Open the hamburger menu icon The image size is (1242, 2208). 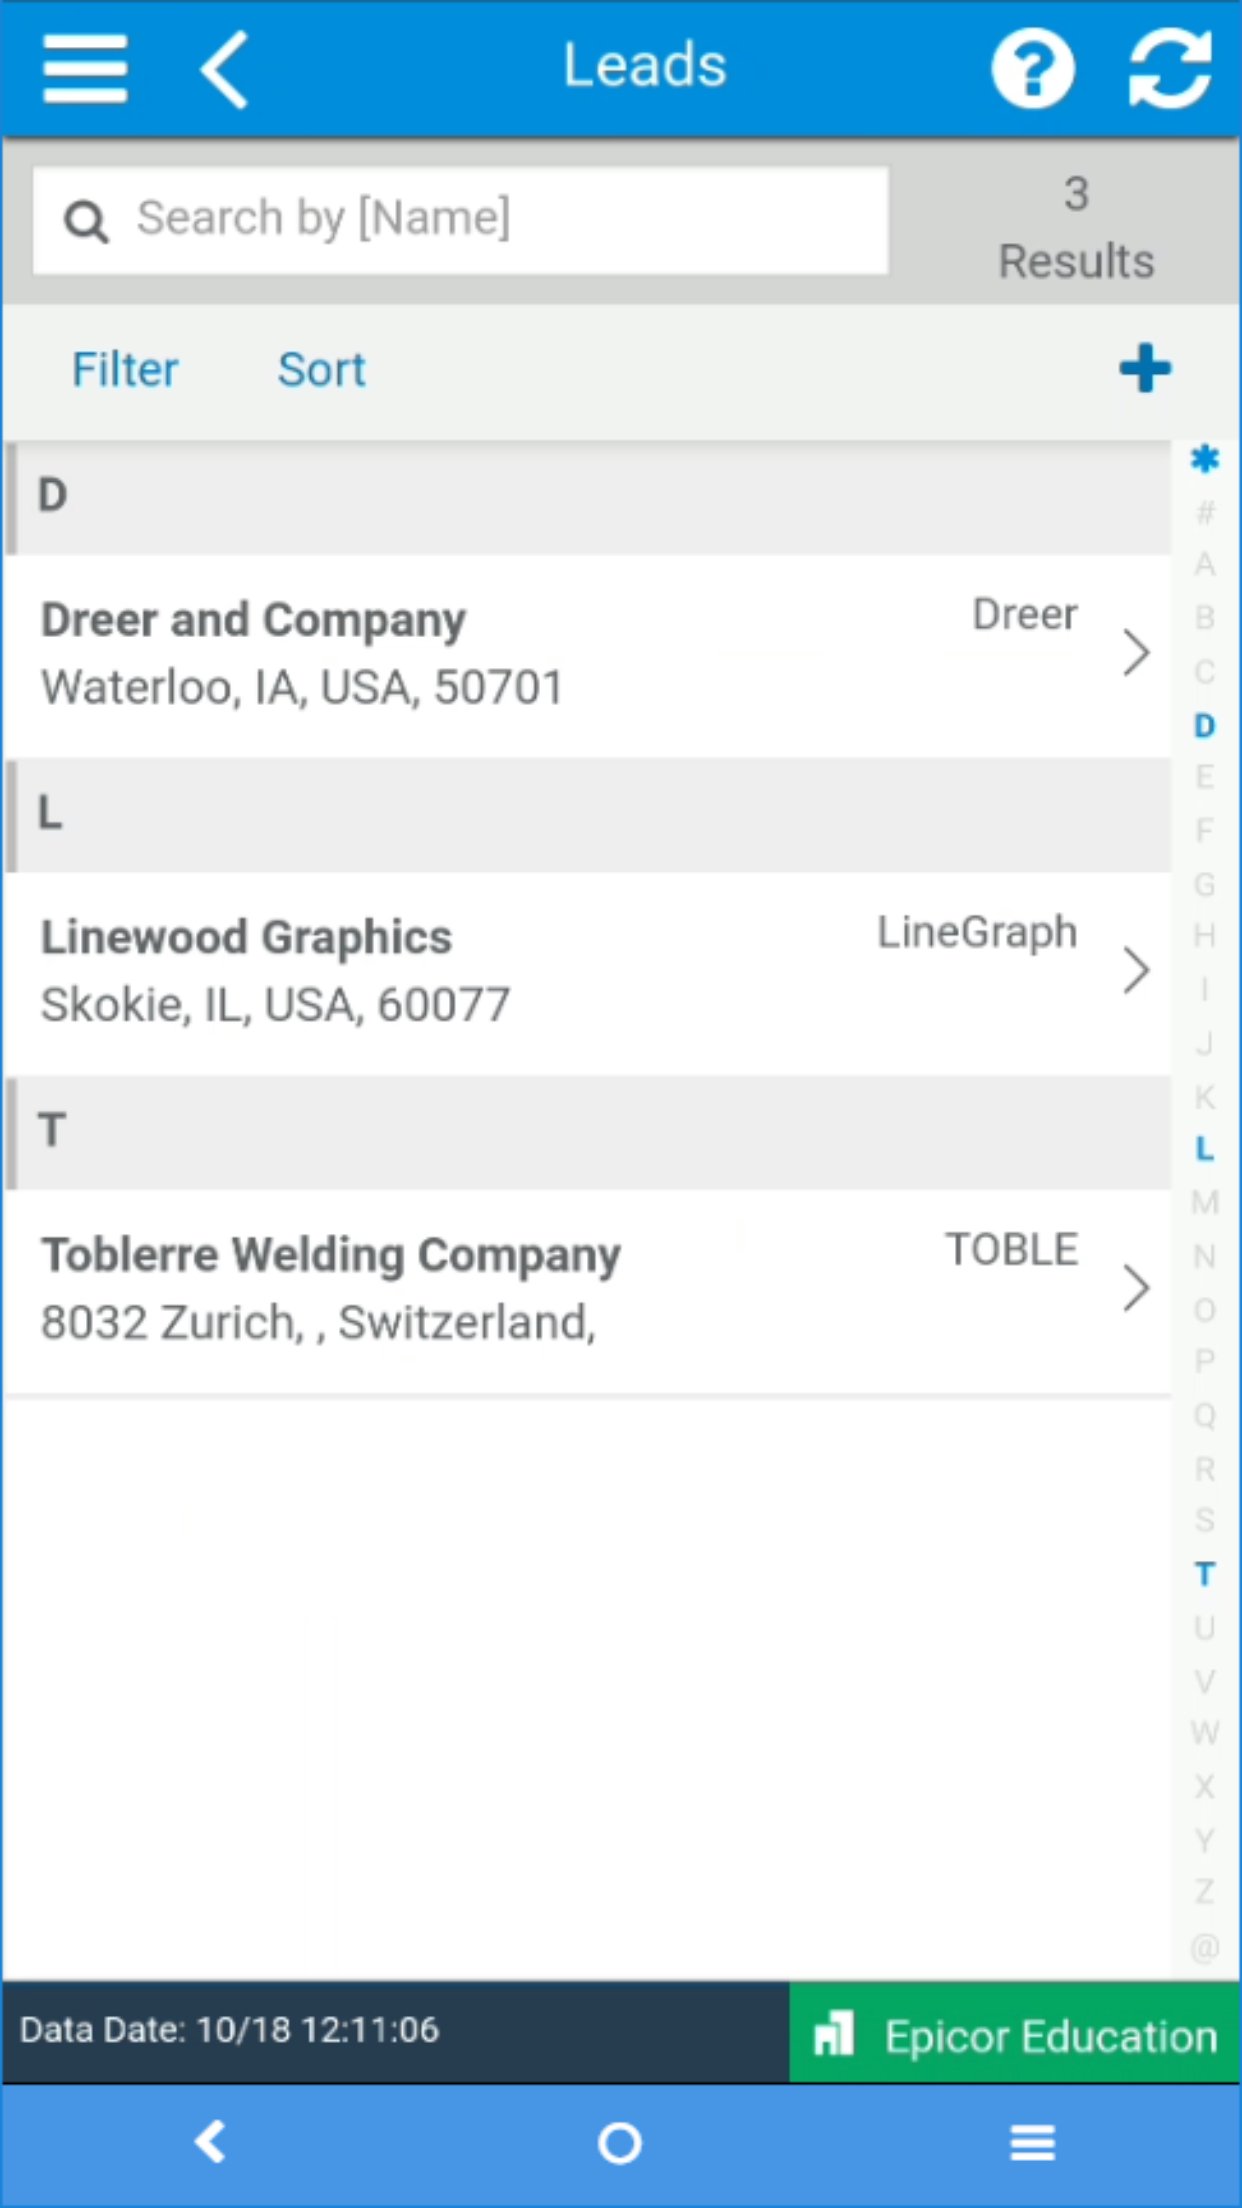point(85,68)
